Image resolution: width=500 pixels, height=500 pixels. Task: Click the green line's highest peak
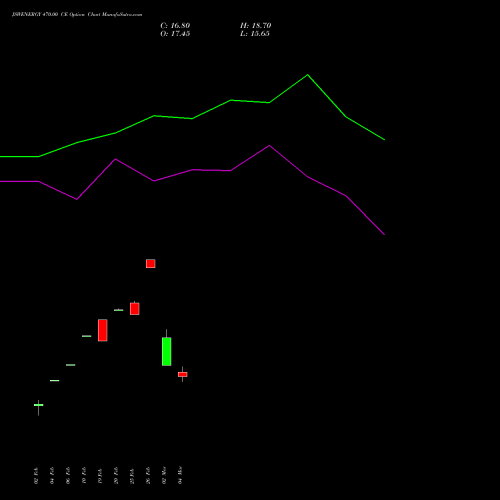[307, 75]
